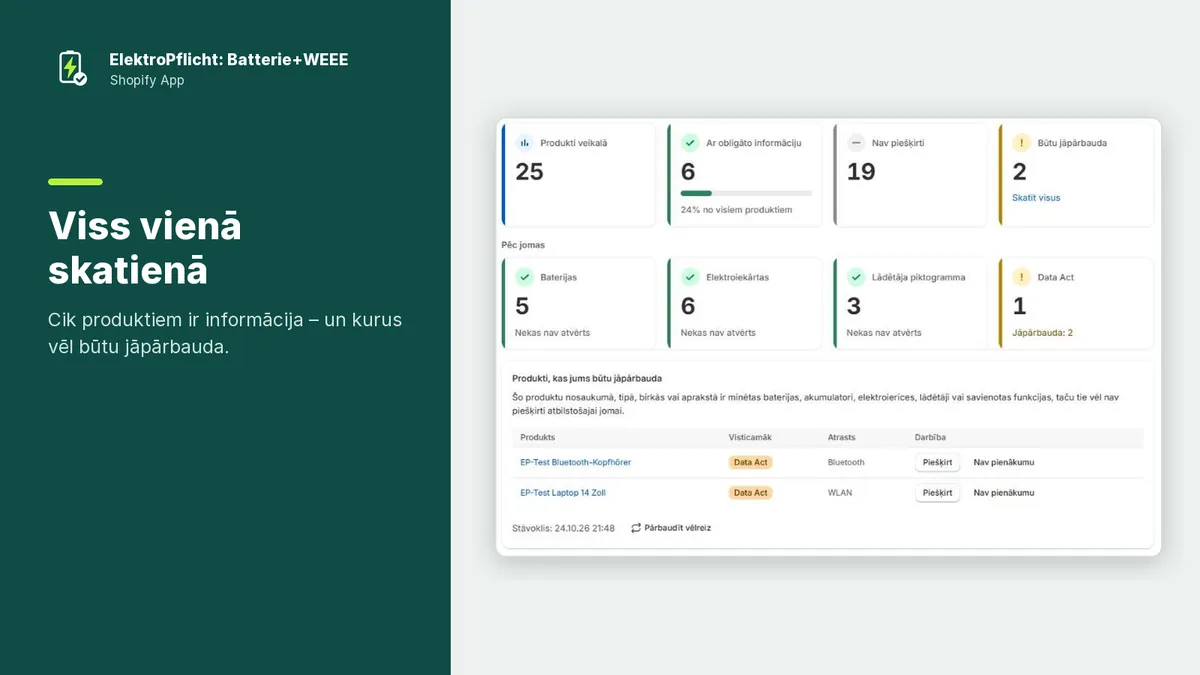Click Piešķirt for EP-Test Laptop 14 Zoll
Image resolution: width=1200 pixels, height=675 pixels.
937,492
